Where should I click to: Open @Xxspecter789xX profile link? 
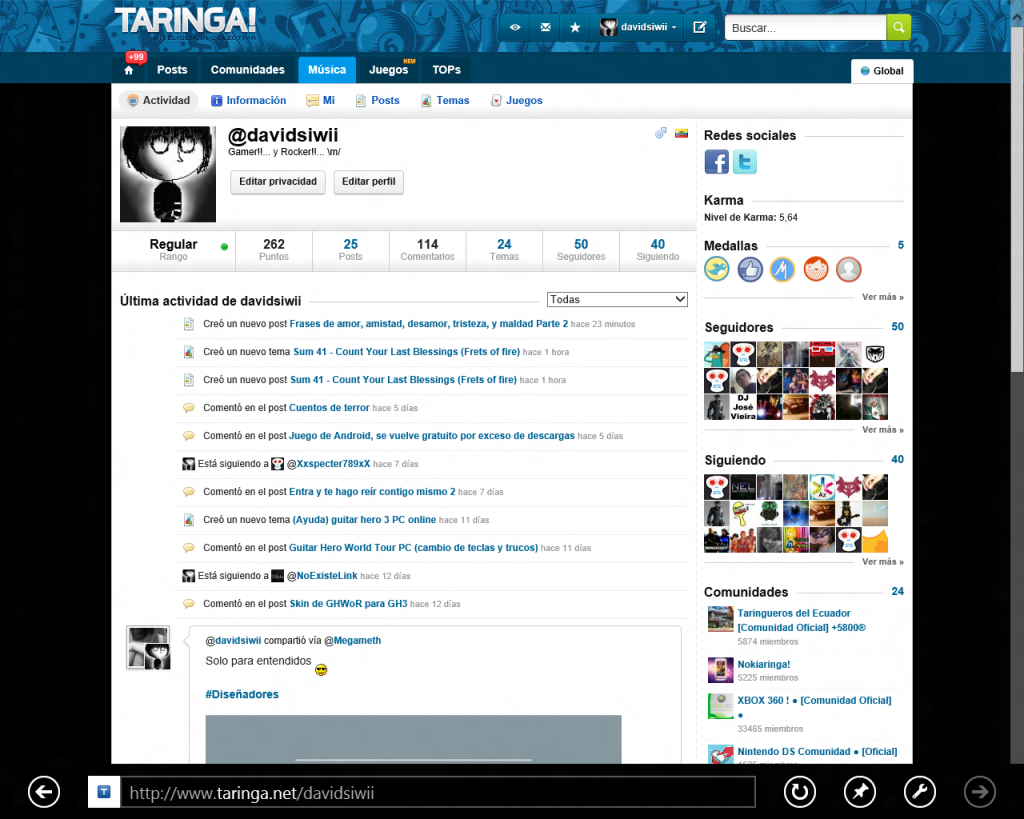coord(328,464)
